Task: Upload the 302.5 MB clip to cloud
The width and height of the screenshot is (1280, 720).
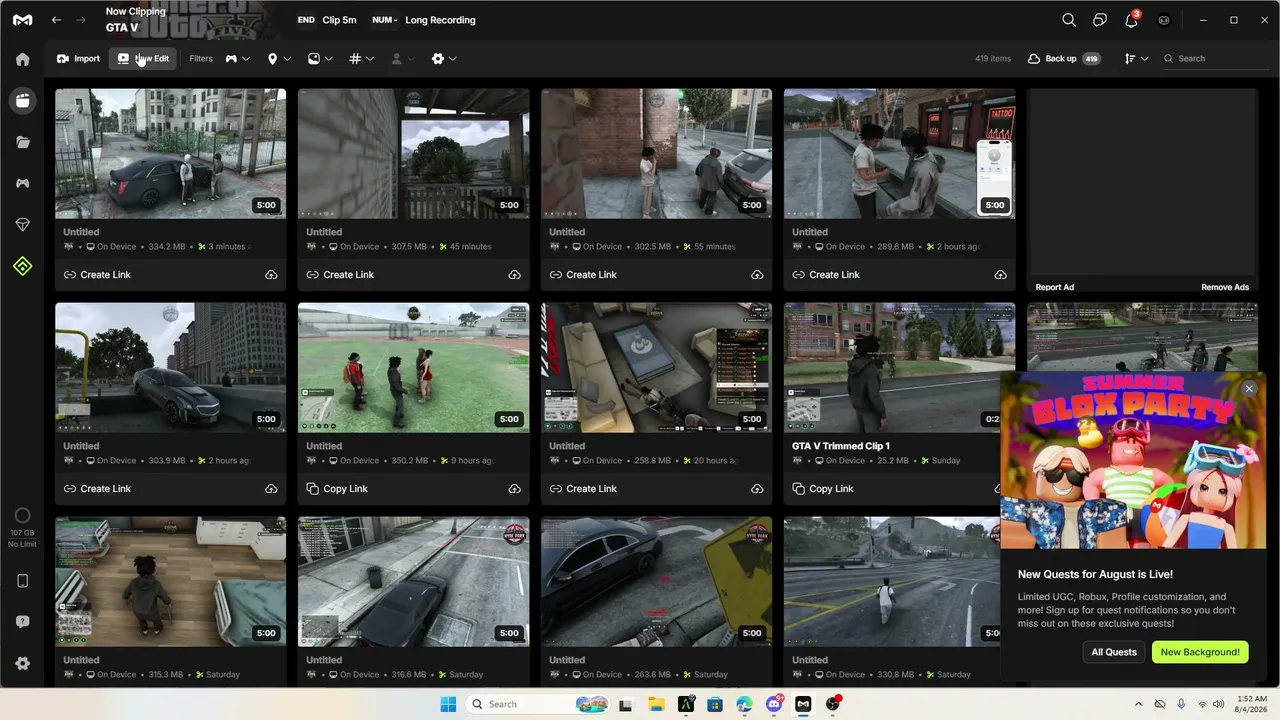Action: point(757,275)
